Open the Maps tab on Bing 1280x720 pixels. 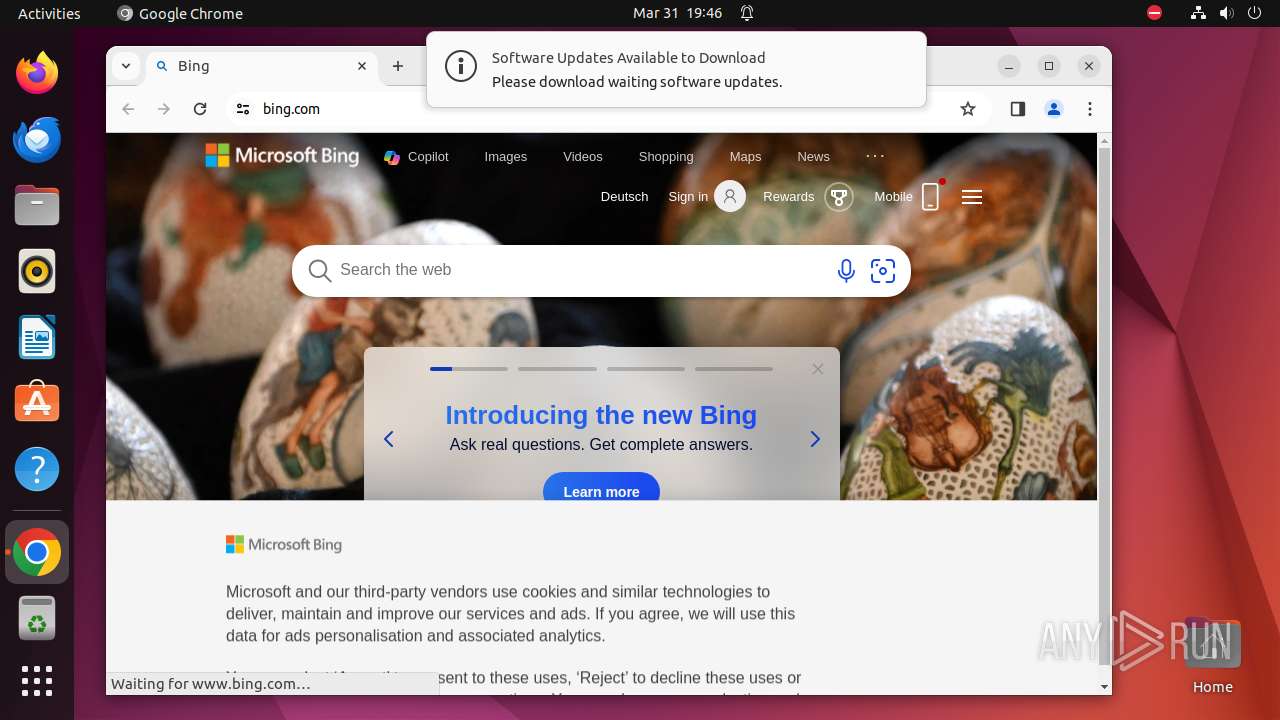tap(745, 157)
